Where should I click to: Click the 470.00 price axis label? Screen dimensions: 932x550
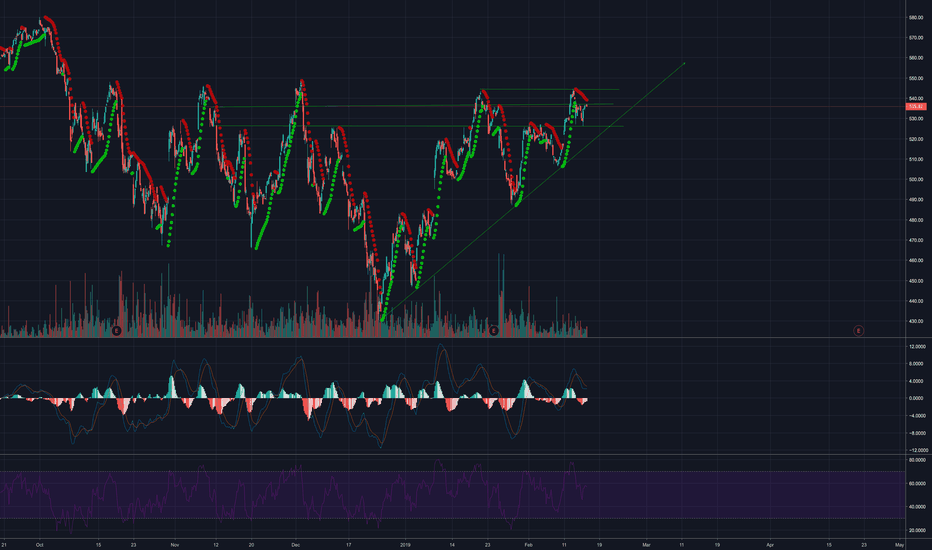916,240
